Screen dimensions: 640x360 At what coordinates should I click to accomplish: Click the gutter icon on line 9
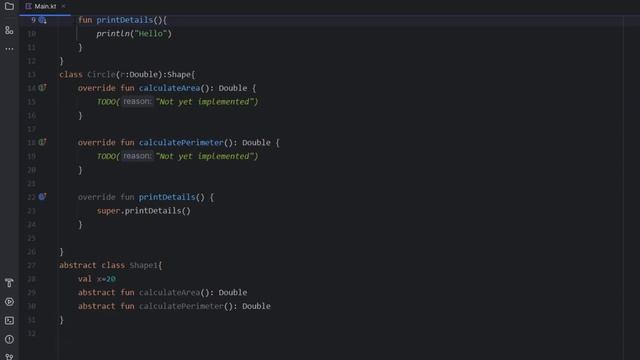42,20
